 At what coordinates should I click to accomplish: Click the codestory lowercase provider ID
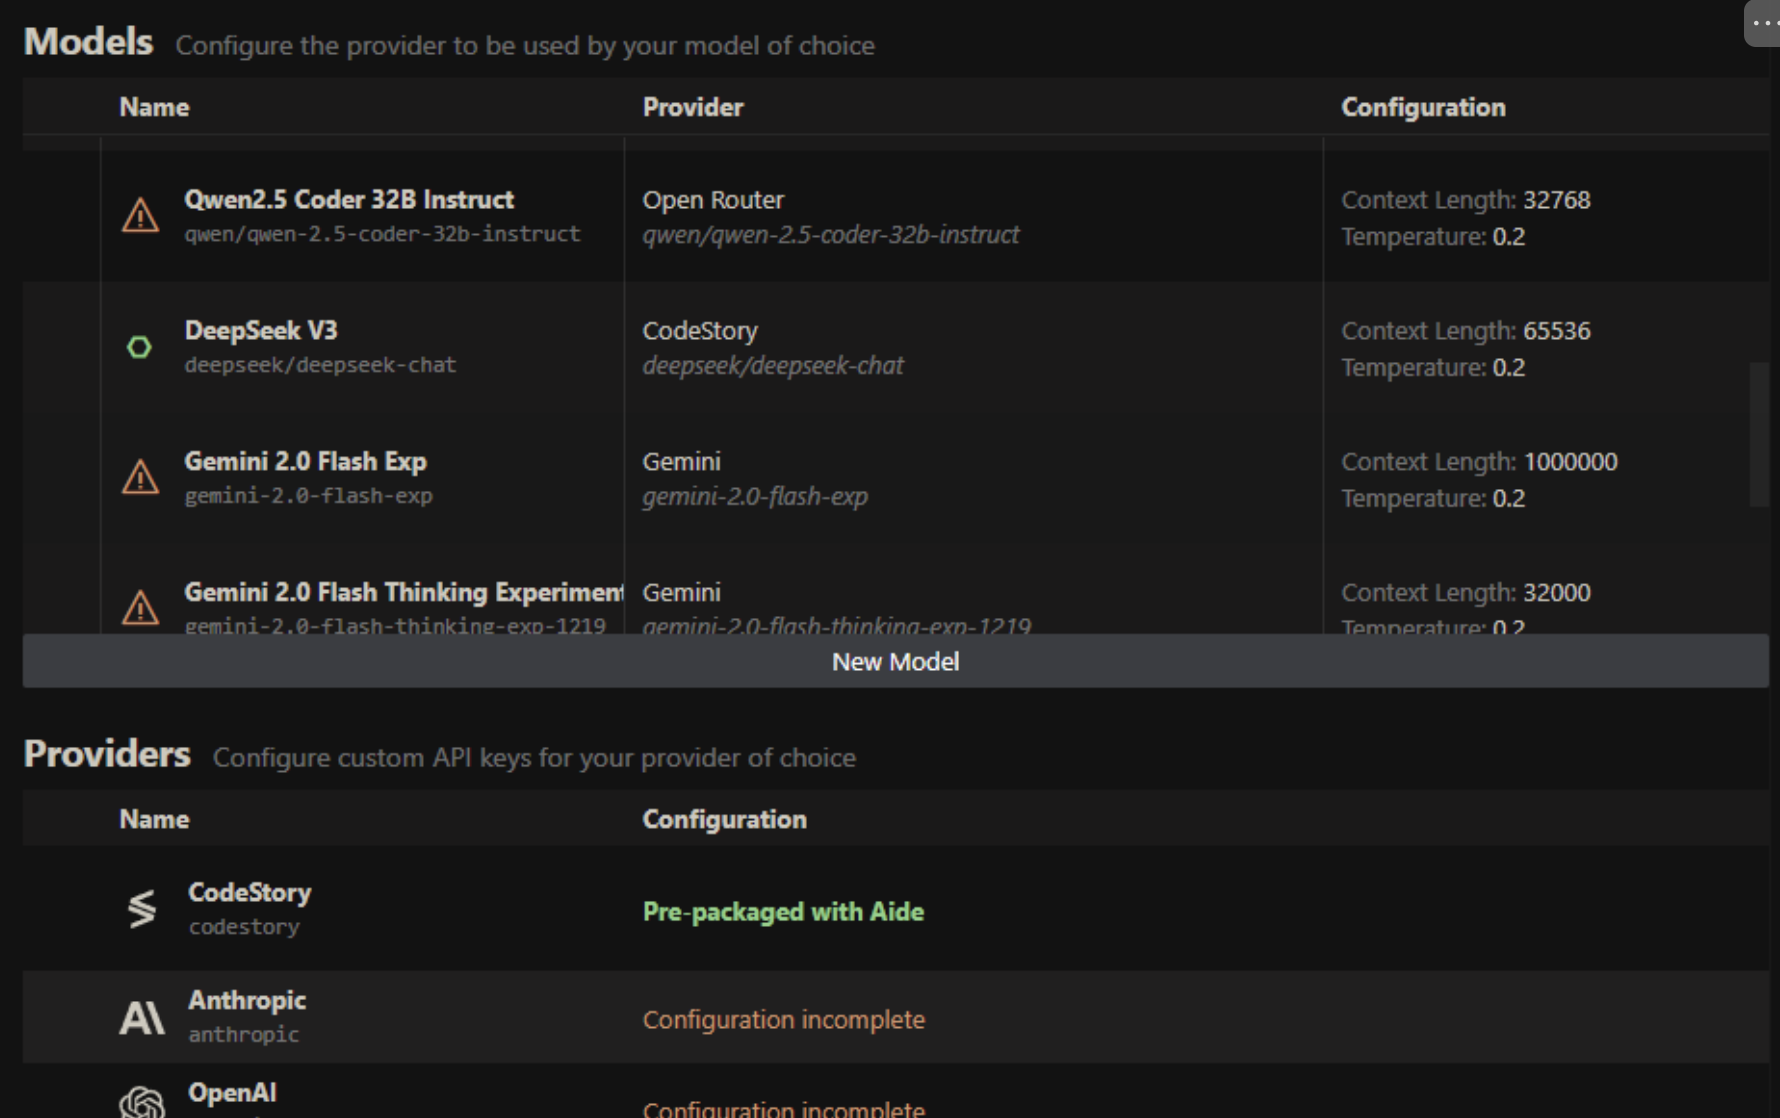tap(244, 926)
